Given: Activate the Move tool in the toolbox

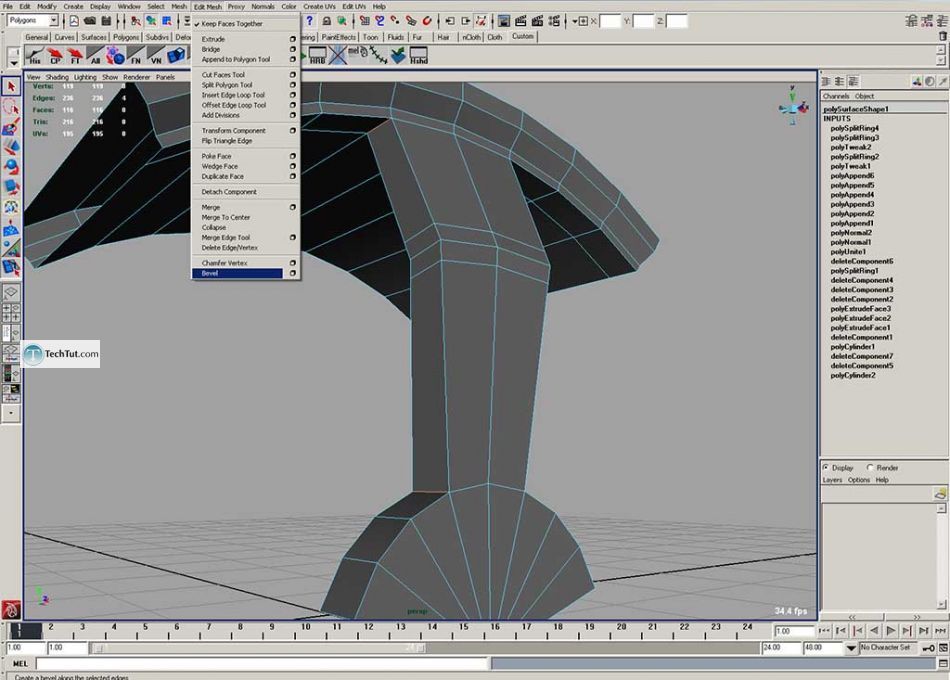Looking at the screenshot, I should tap(11, 147).
